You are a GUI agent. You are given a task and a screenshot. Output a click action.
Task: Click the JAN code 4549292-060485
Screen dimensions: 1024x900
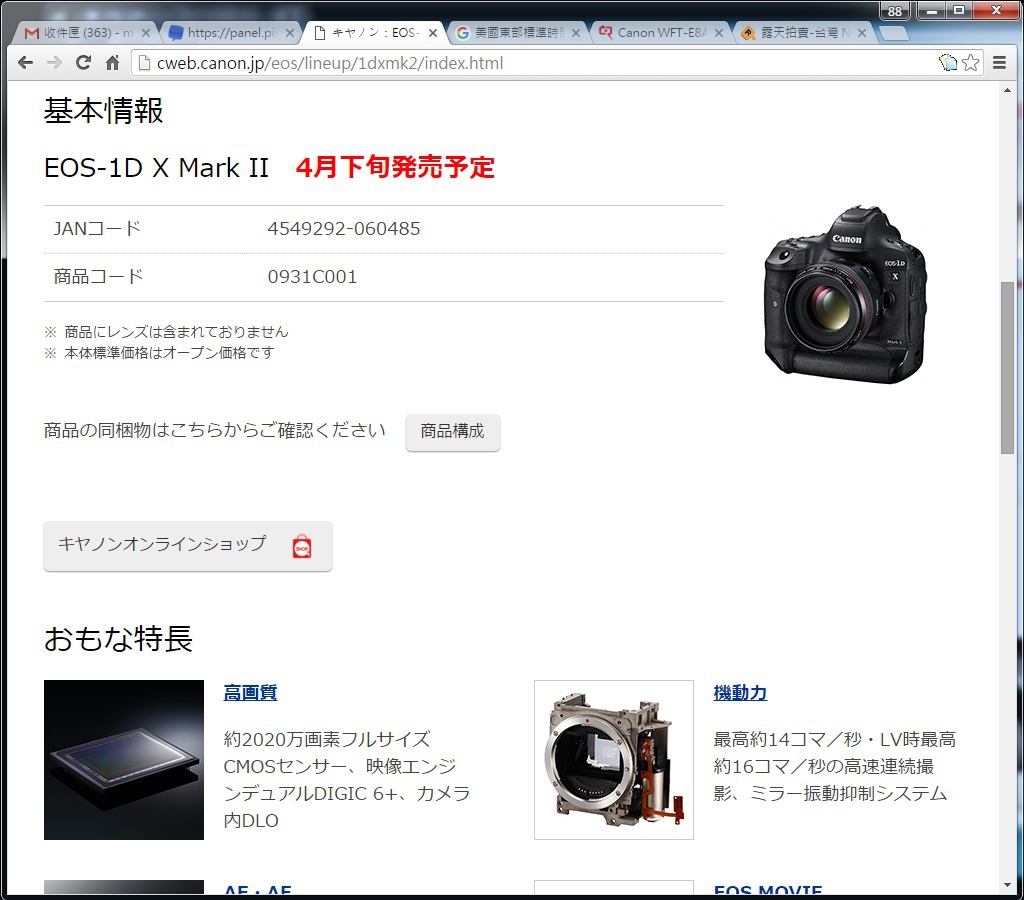[344, 229]
